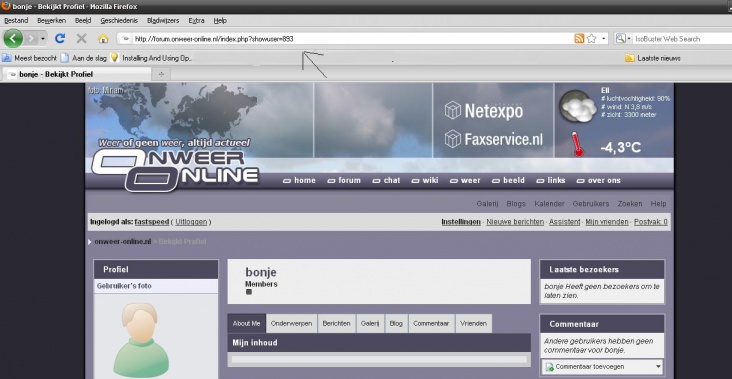Open the Laatste nieuws bookmarks folder

point(653,58)
